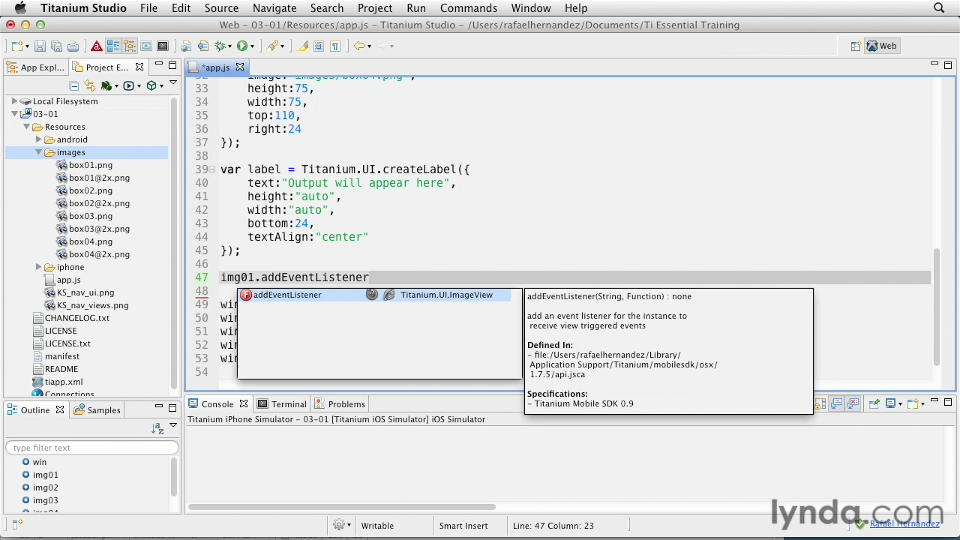Collapse the images folder
Image resolution: width=960 pixels, height=540 pixels.
tap(39, 152)
